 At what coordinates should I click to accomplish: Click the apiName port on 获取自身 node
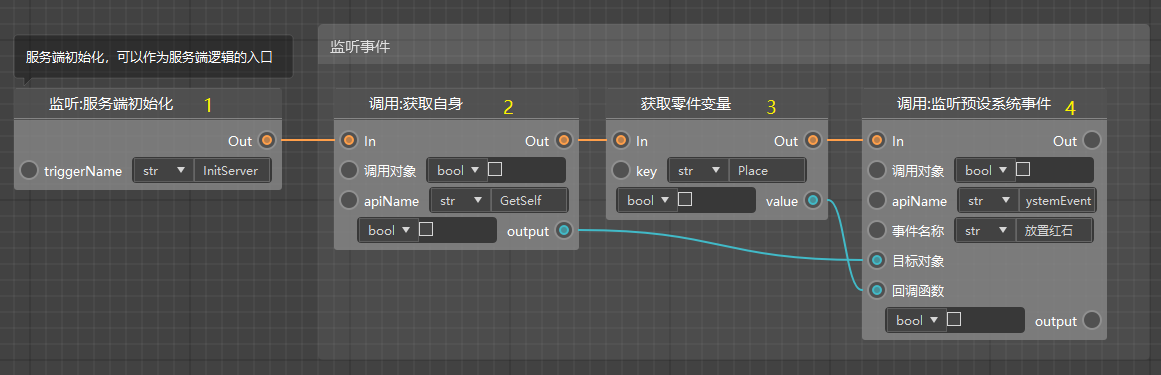point(349,200)
